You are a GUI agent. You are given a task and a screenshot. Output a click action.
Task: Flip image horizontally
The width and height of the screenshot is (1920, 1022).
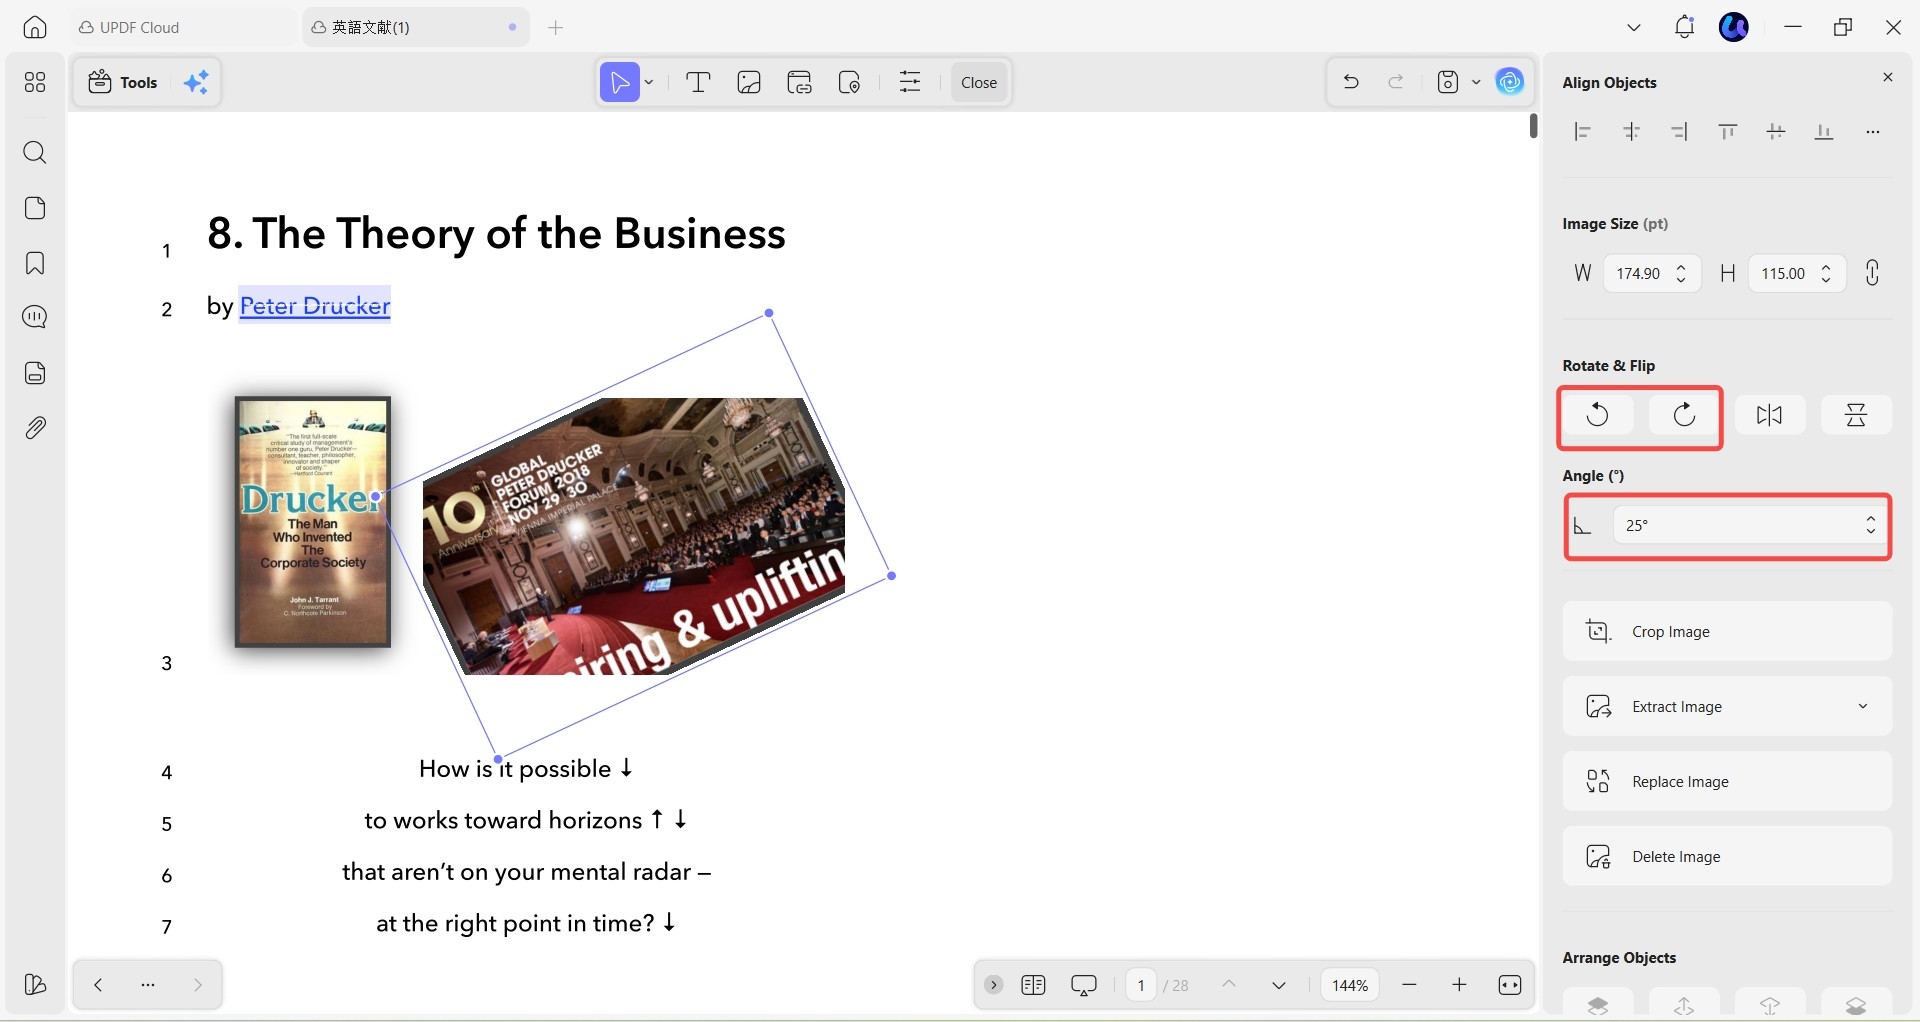[1770, 415]
